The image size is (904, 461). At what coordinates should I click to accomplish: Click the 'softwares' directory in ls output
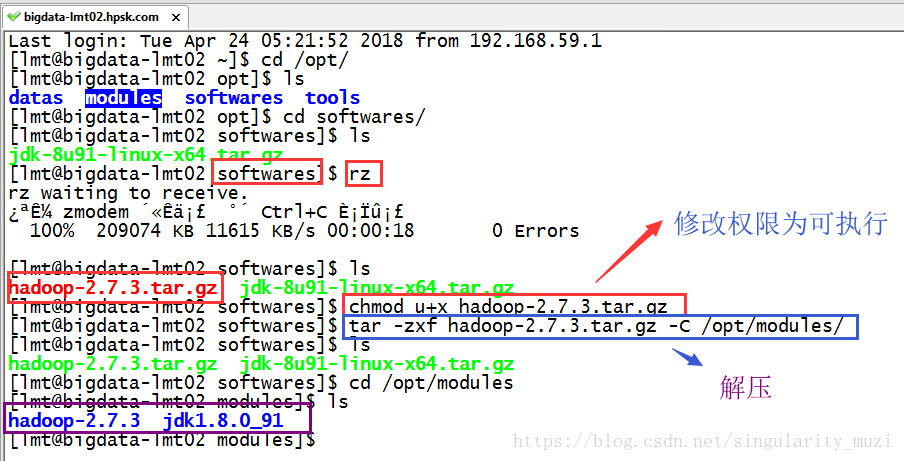point(233,98)
